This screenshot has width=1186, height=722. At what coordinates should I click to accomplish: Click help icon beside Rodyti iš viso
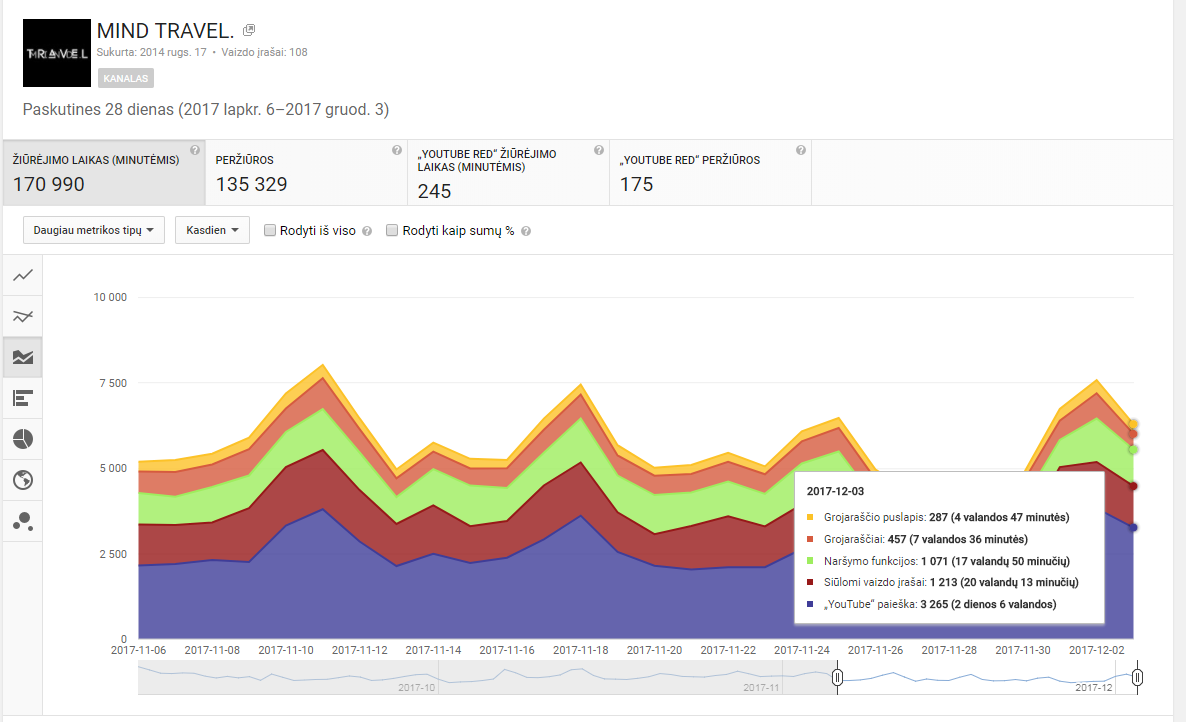367,231
